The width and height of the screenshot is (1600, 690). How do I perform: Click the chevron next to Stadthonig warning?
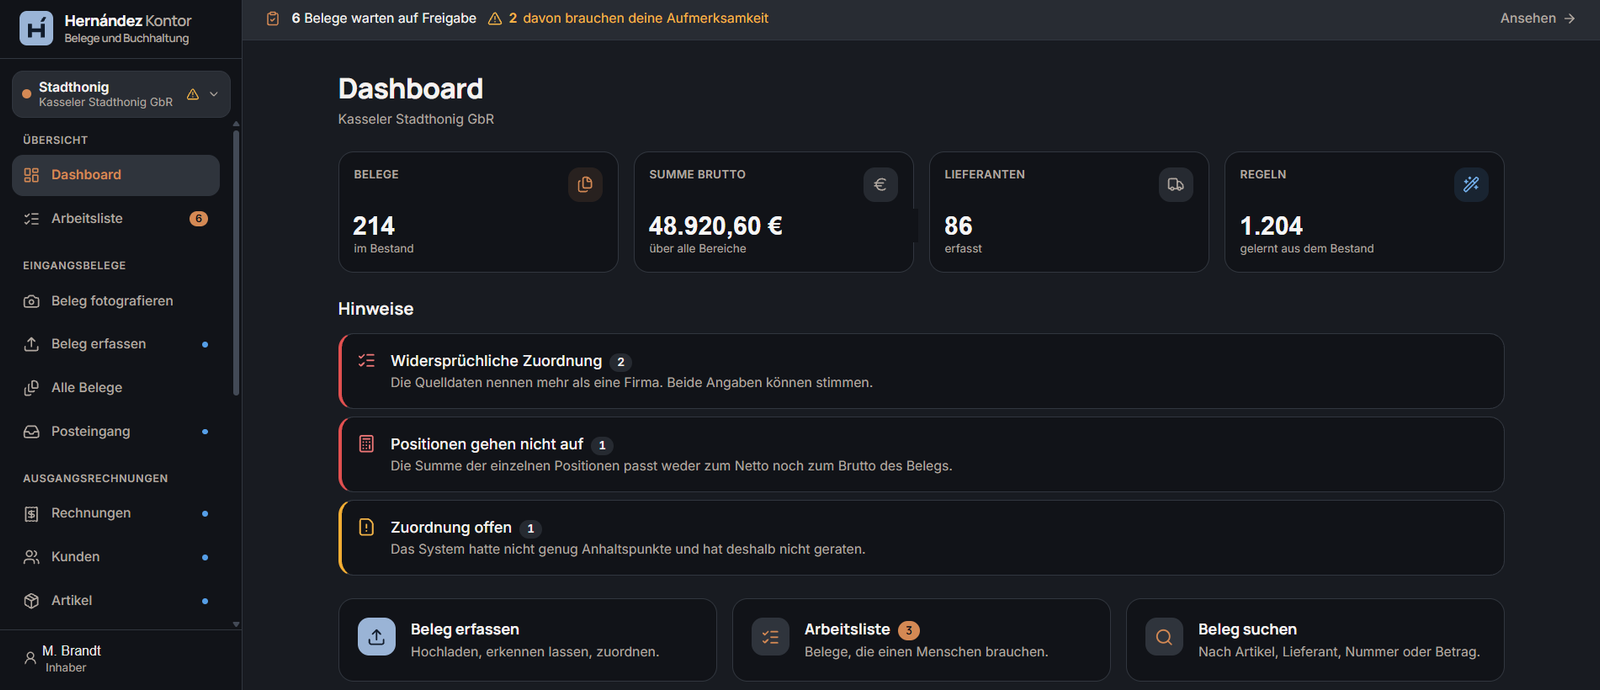point(214,94)
